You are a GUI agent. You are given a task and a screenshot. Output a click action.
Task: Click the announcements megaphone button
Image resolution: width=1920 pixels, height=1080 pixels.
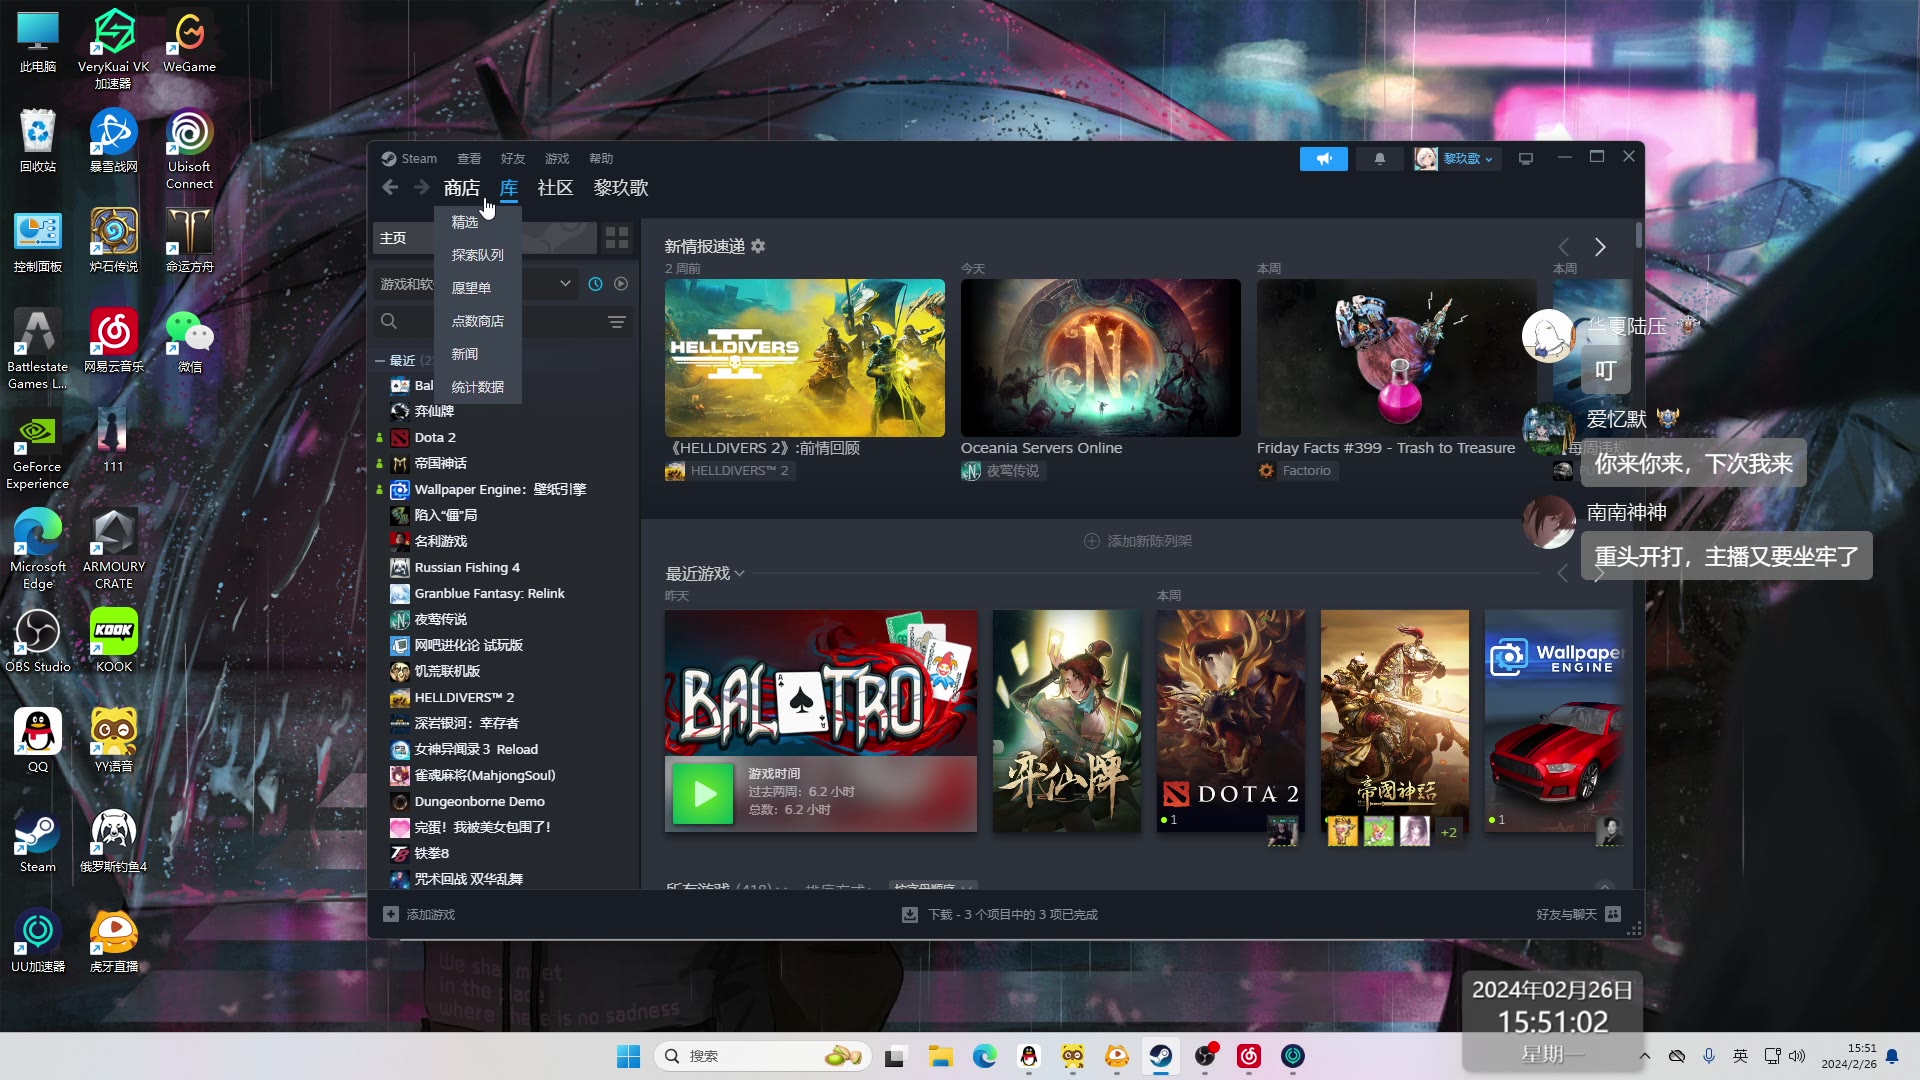point(1323,159)
